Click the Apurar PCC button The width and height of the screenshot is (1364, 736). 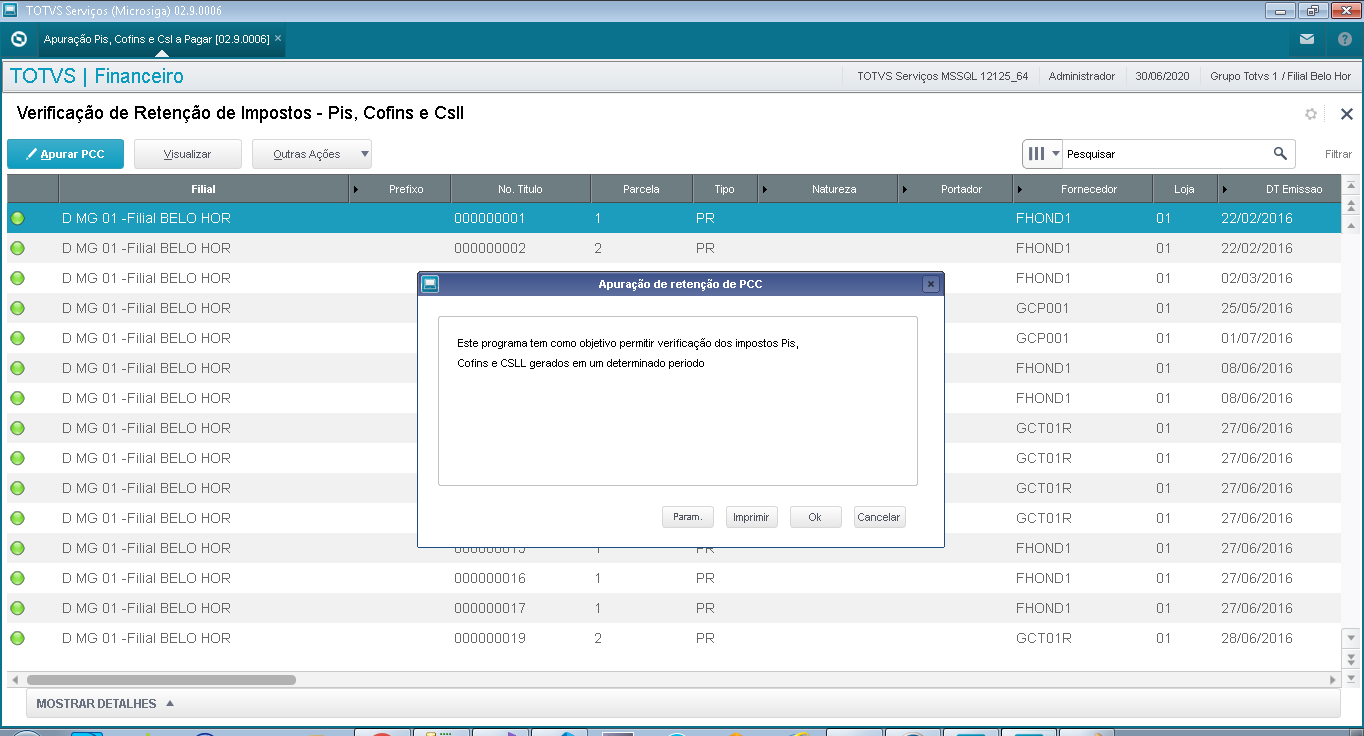tap(65, 154)
